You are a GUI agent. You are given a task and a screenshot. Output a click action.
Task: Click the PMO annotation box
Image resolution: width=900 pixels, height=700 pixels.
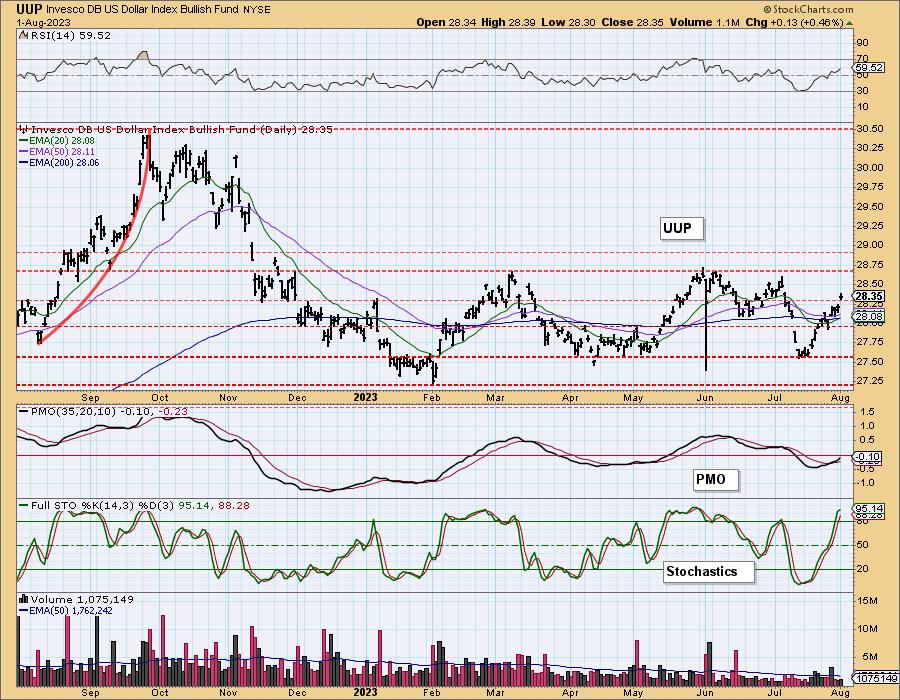point(715,479)
